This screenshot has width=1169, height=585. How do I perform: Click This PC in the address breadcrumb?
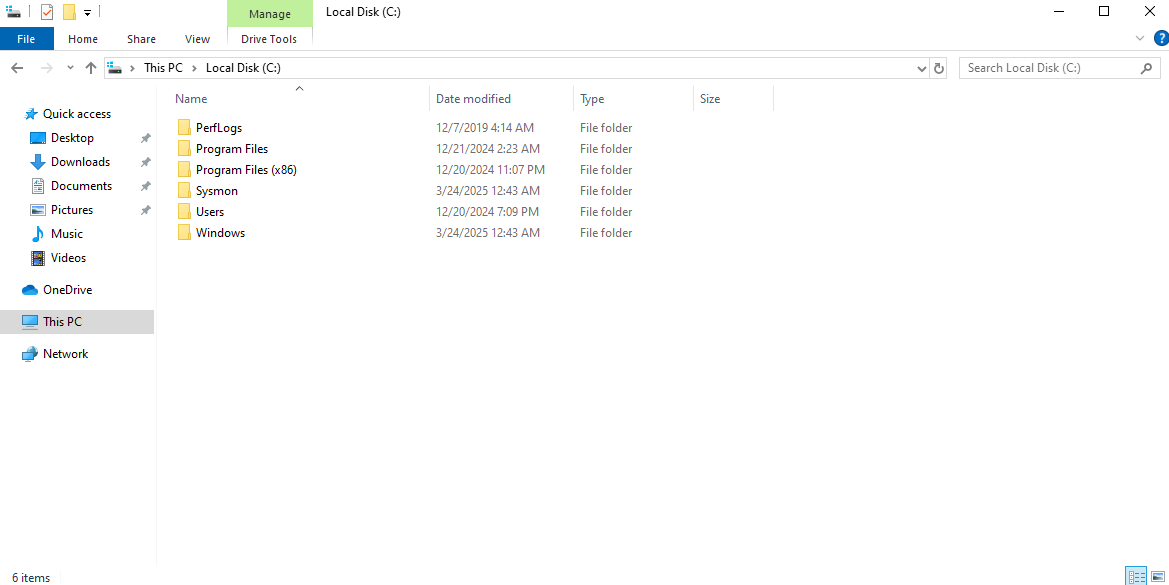coord(163,68)
